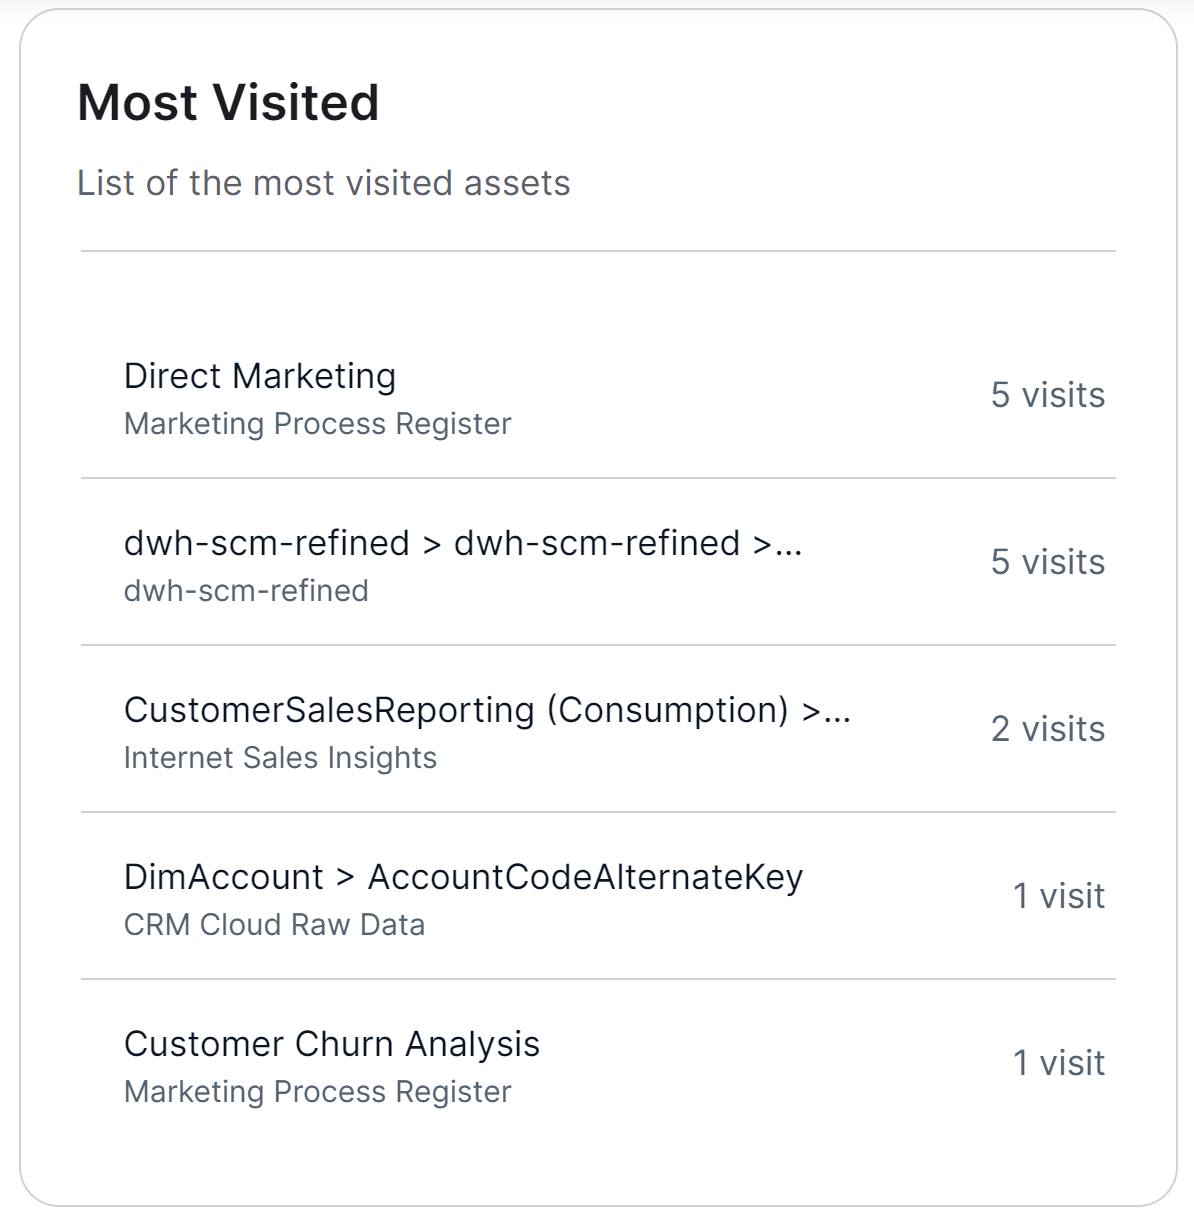Click the dwh-scm-refined subtitle text
The width and height of the screenshot is (1194, 1209).
(246, 590)
